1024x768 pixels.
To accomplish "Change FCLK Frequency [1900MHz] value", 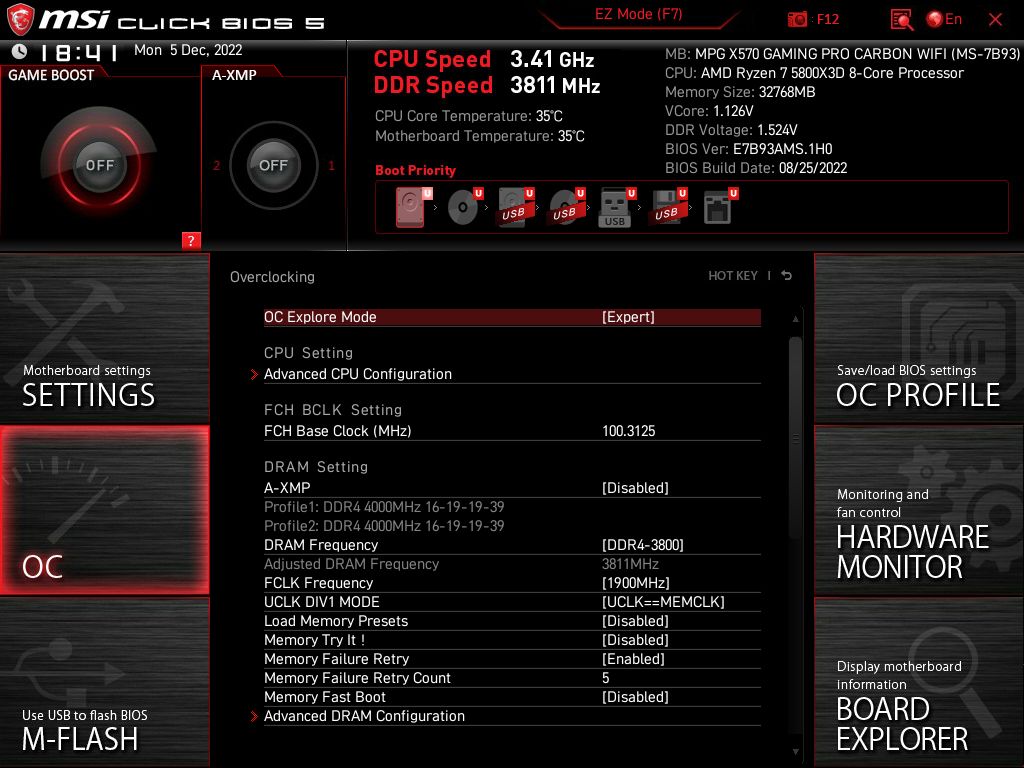I will point(635,583).
